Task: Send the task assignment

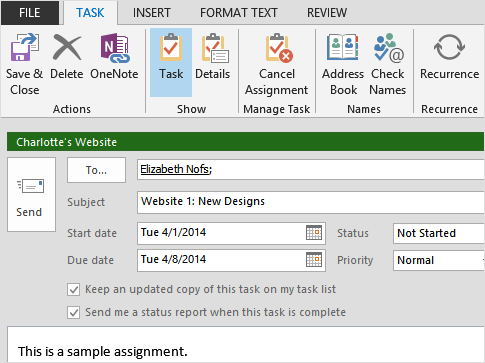Action: click(31, 194)
